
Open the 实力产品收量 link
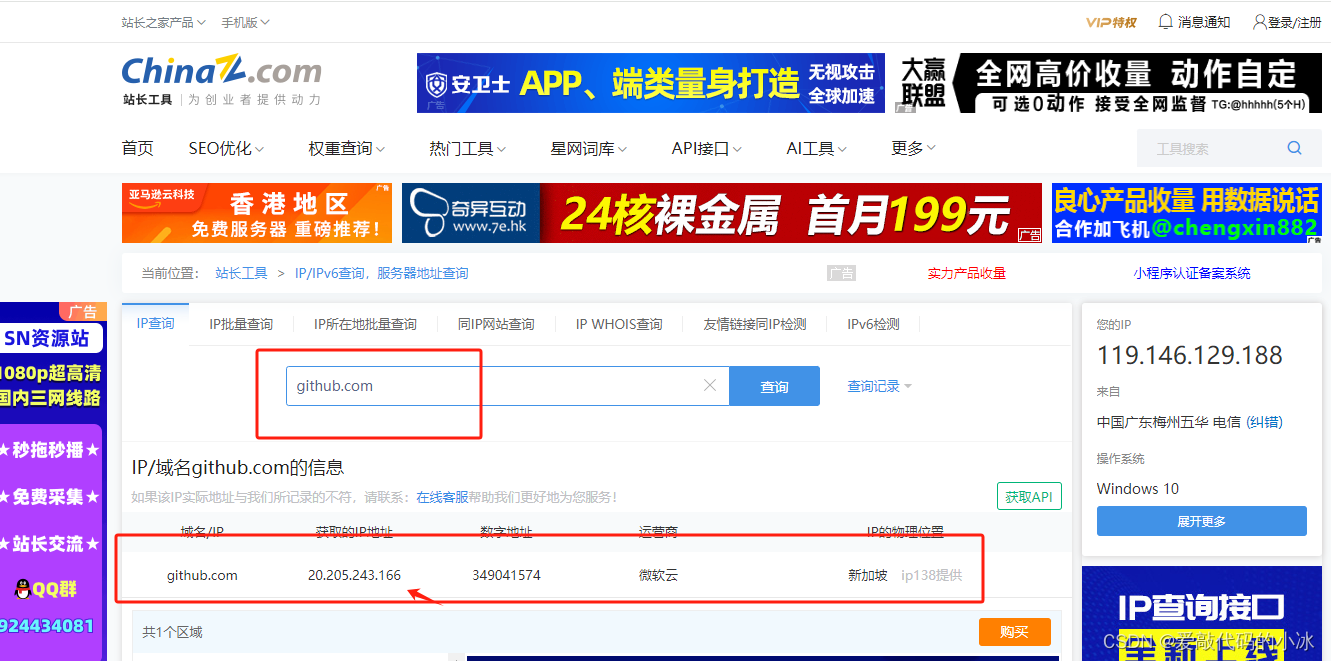pyautogui.click(x=966, y=273)
